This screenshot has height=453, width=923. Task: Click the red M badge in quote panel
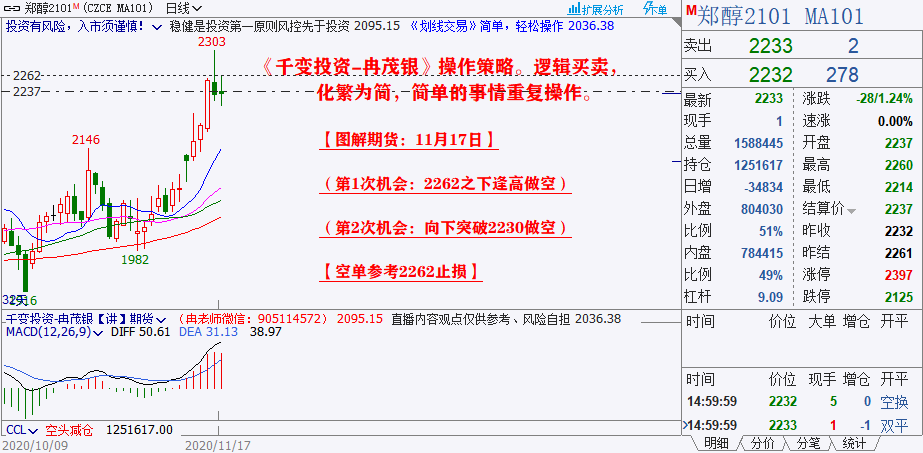689,10
